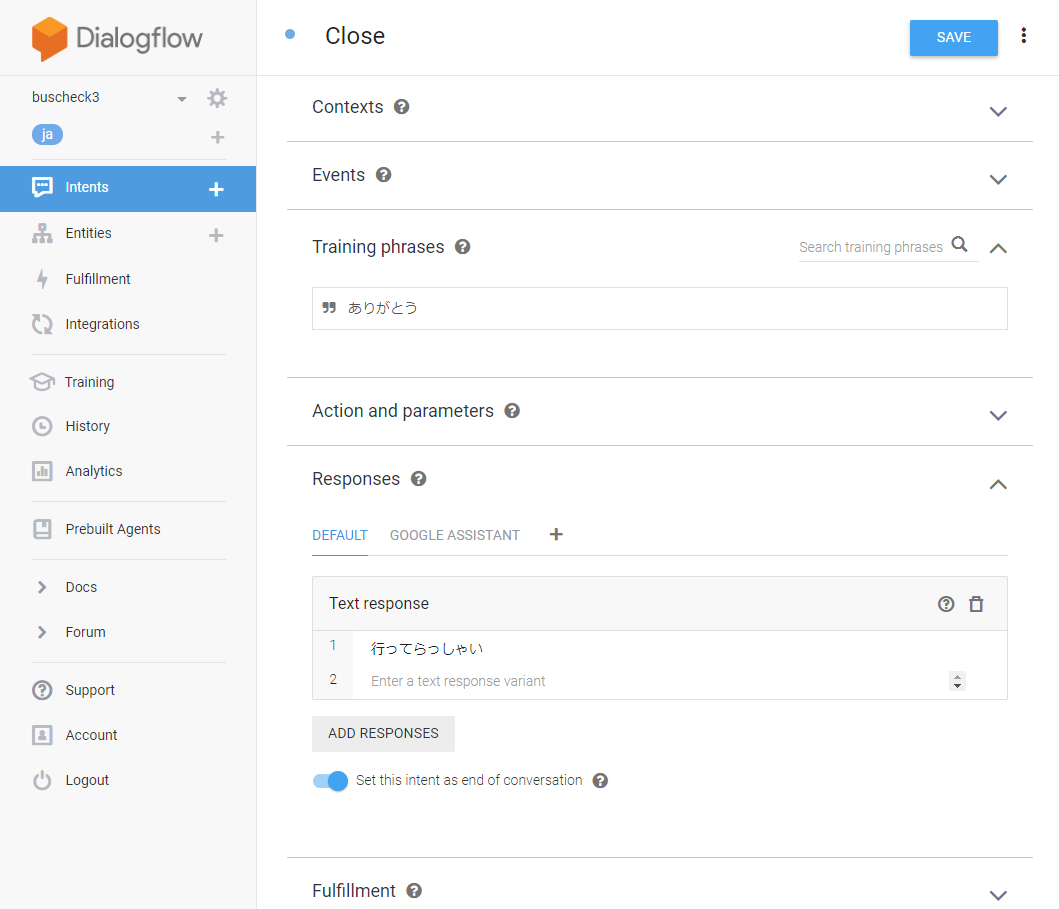Viewport: 1059px width, 909px height.
Task: Add a new language plus icon
Action: click(x=217, y=137)
